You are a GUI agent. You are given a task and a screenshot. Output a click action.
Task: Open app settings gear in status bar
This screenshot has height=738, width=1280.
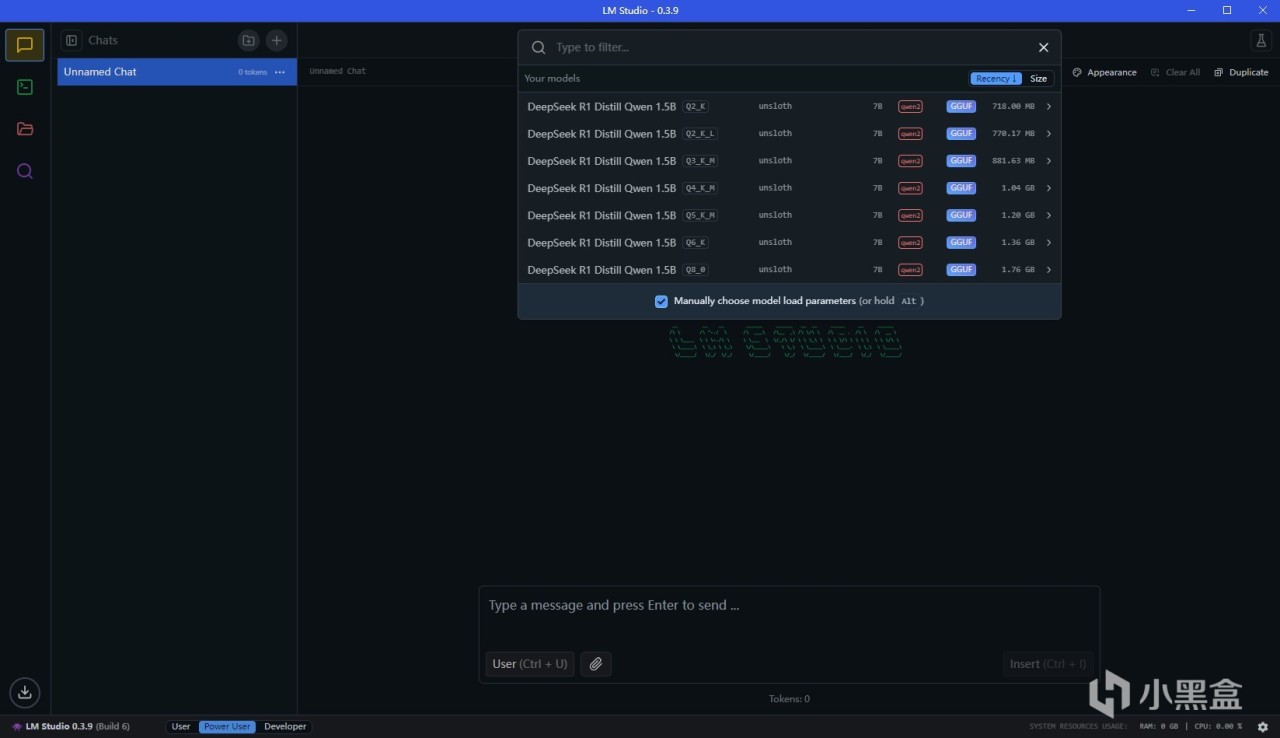click(1262, 726)
